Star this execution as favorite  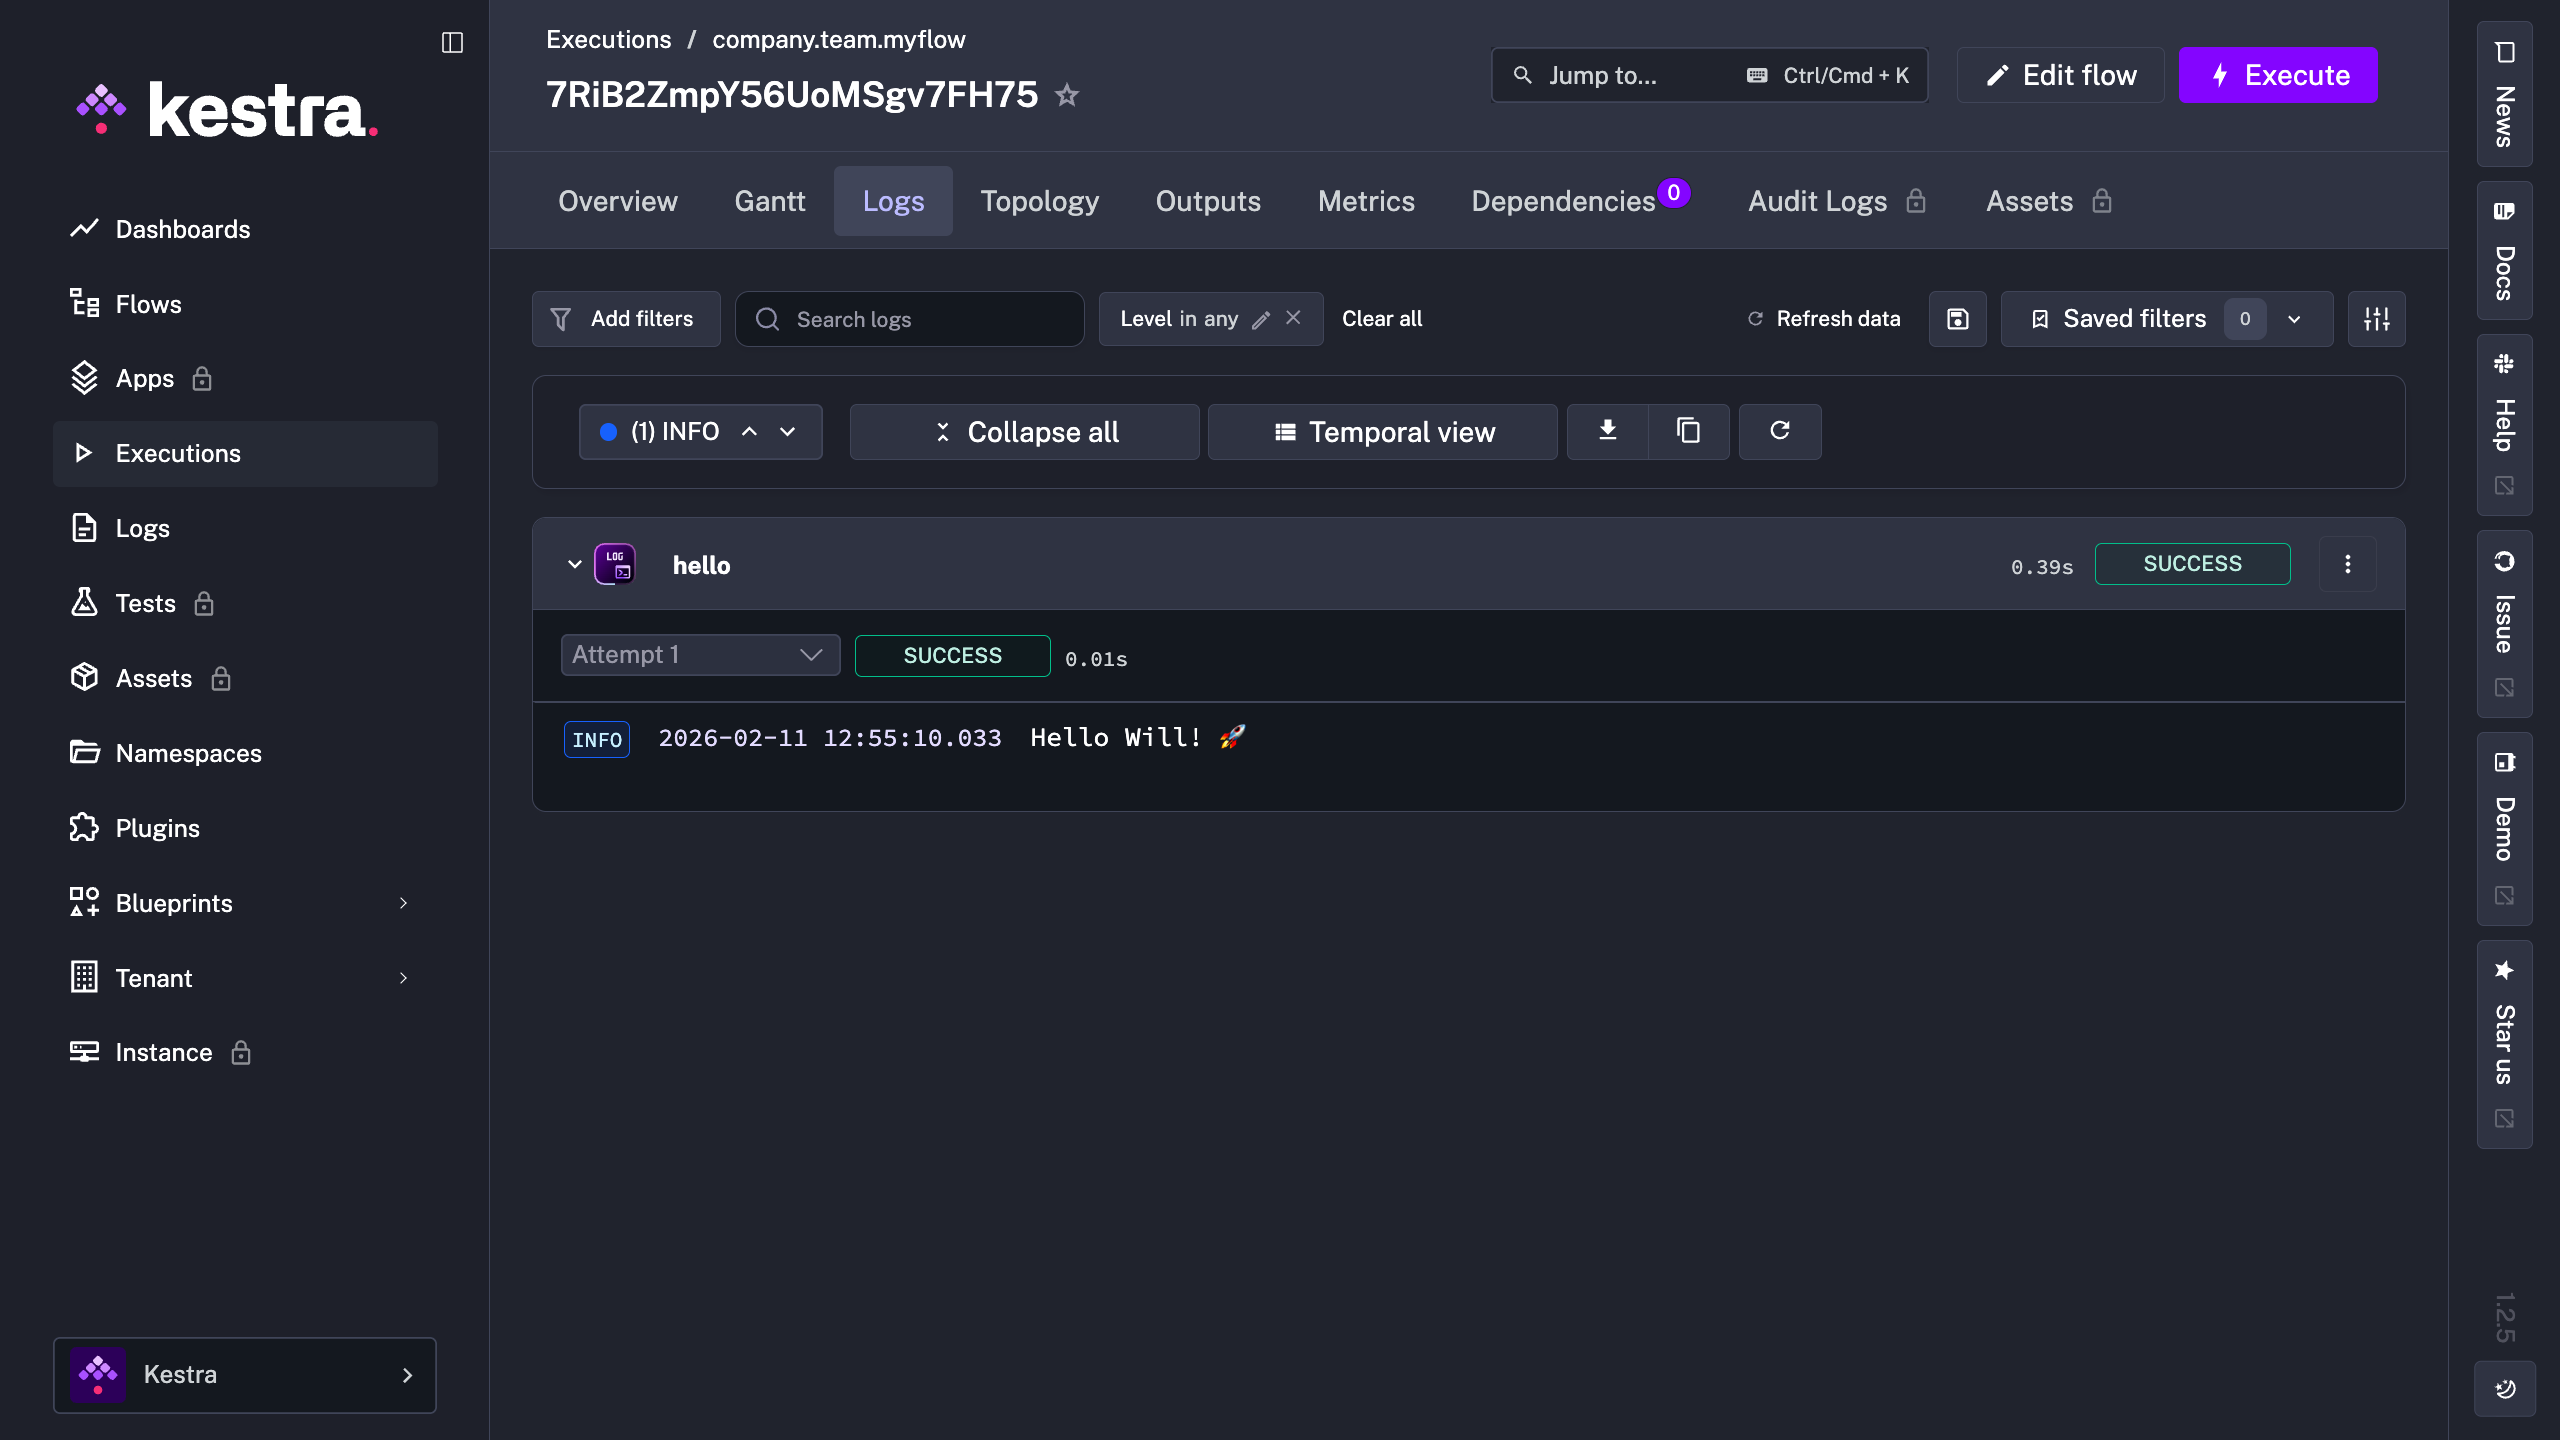click(1067, 95)
